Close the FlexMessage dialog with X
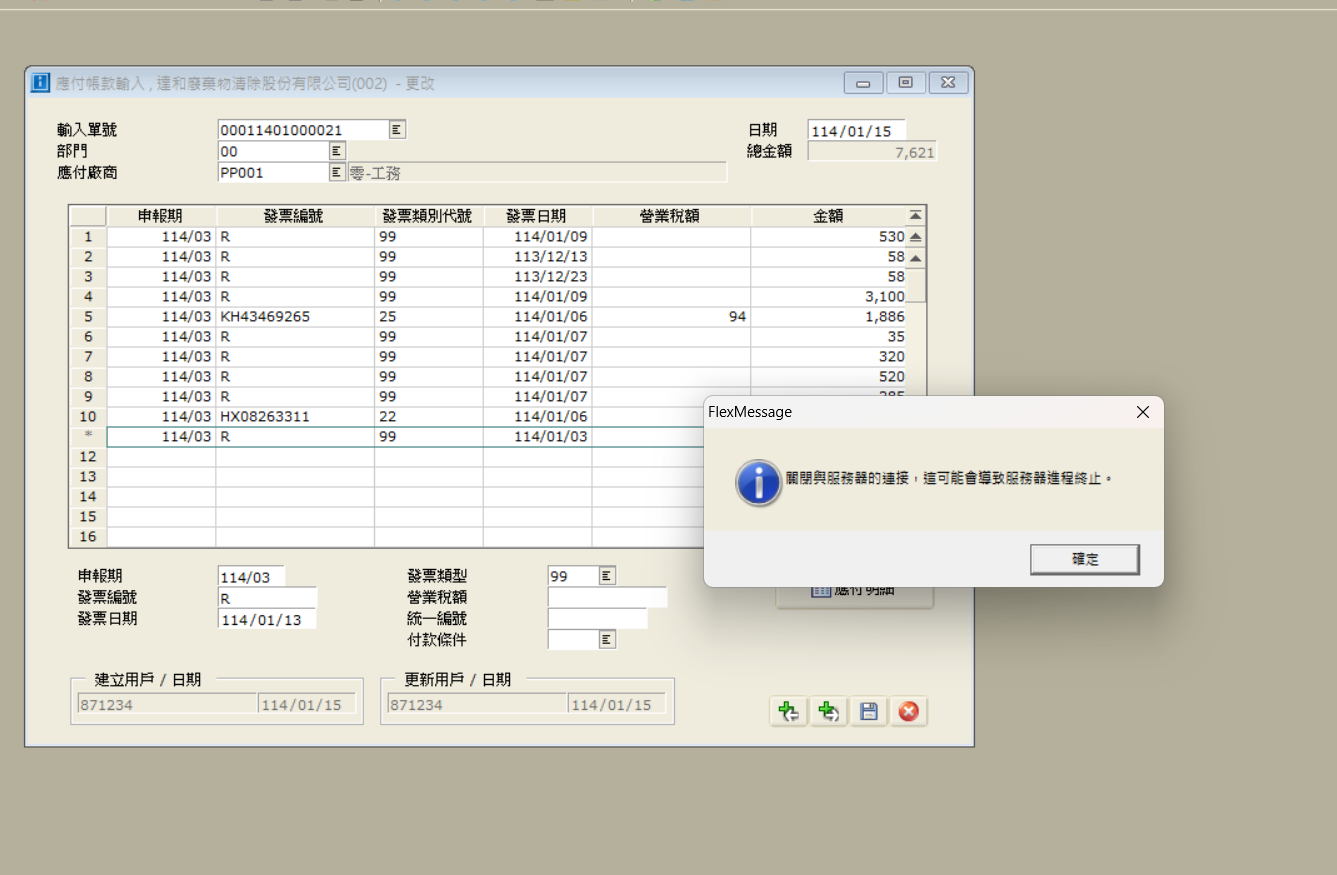This screenshot has height=875, width=1337. click(1143, 412)
